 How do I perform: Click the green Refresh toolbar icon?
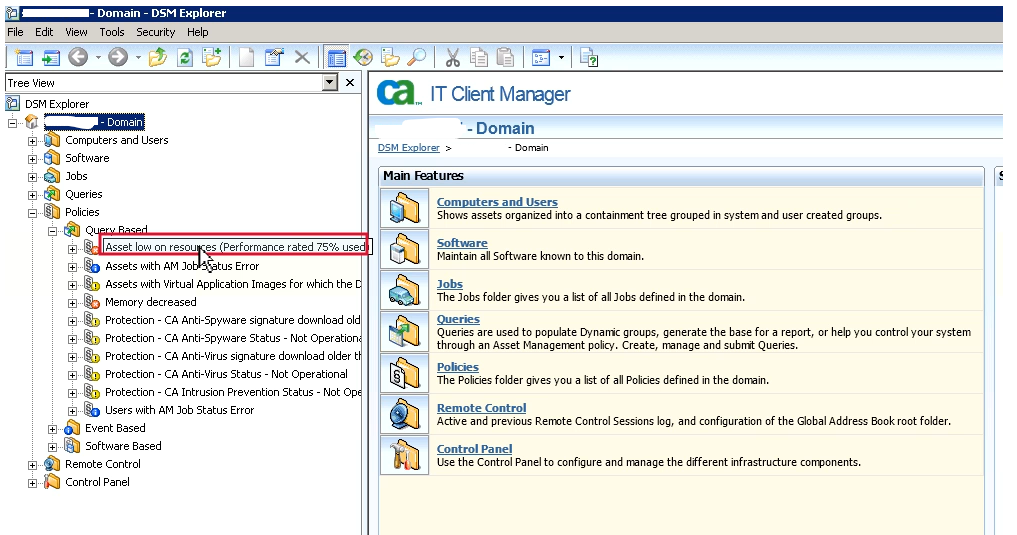[x=185, y=58]
